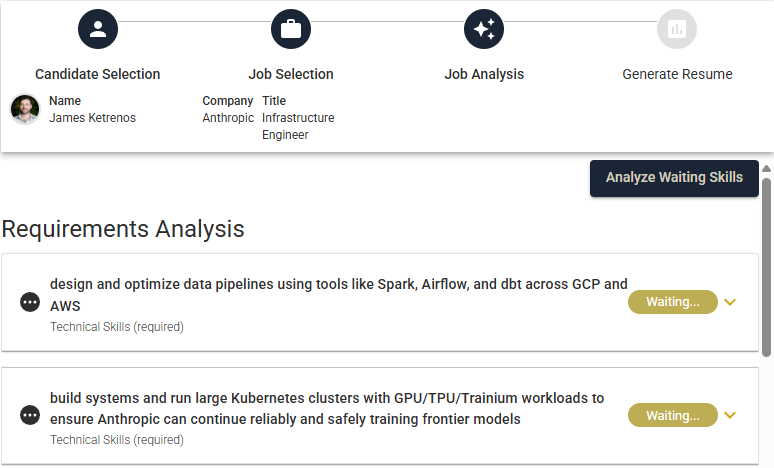This screenshot has height=468, width=774.
Task: Click the Waiting status on Kubernetes requirement
Action: (672, 415)
